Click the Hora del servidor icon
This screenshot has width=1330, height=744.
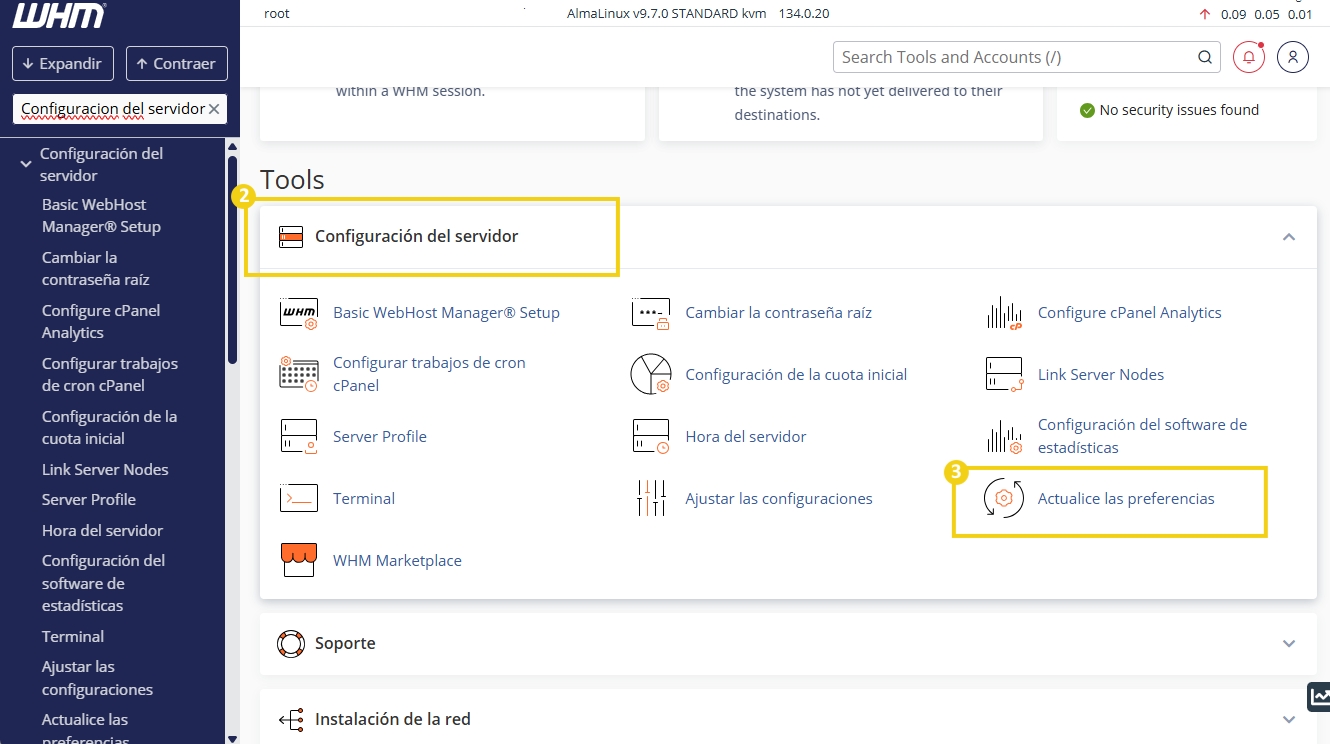point(651,436)
